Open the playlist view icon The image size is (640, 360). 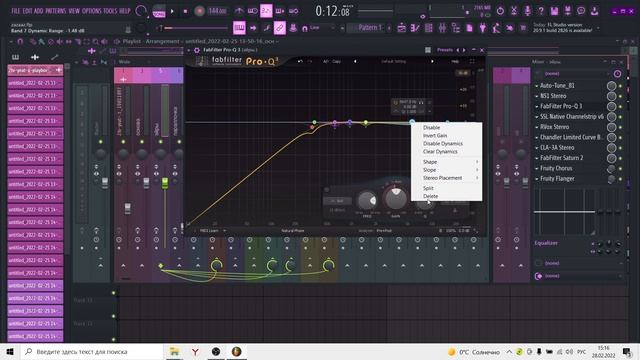coord(402,28)
